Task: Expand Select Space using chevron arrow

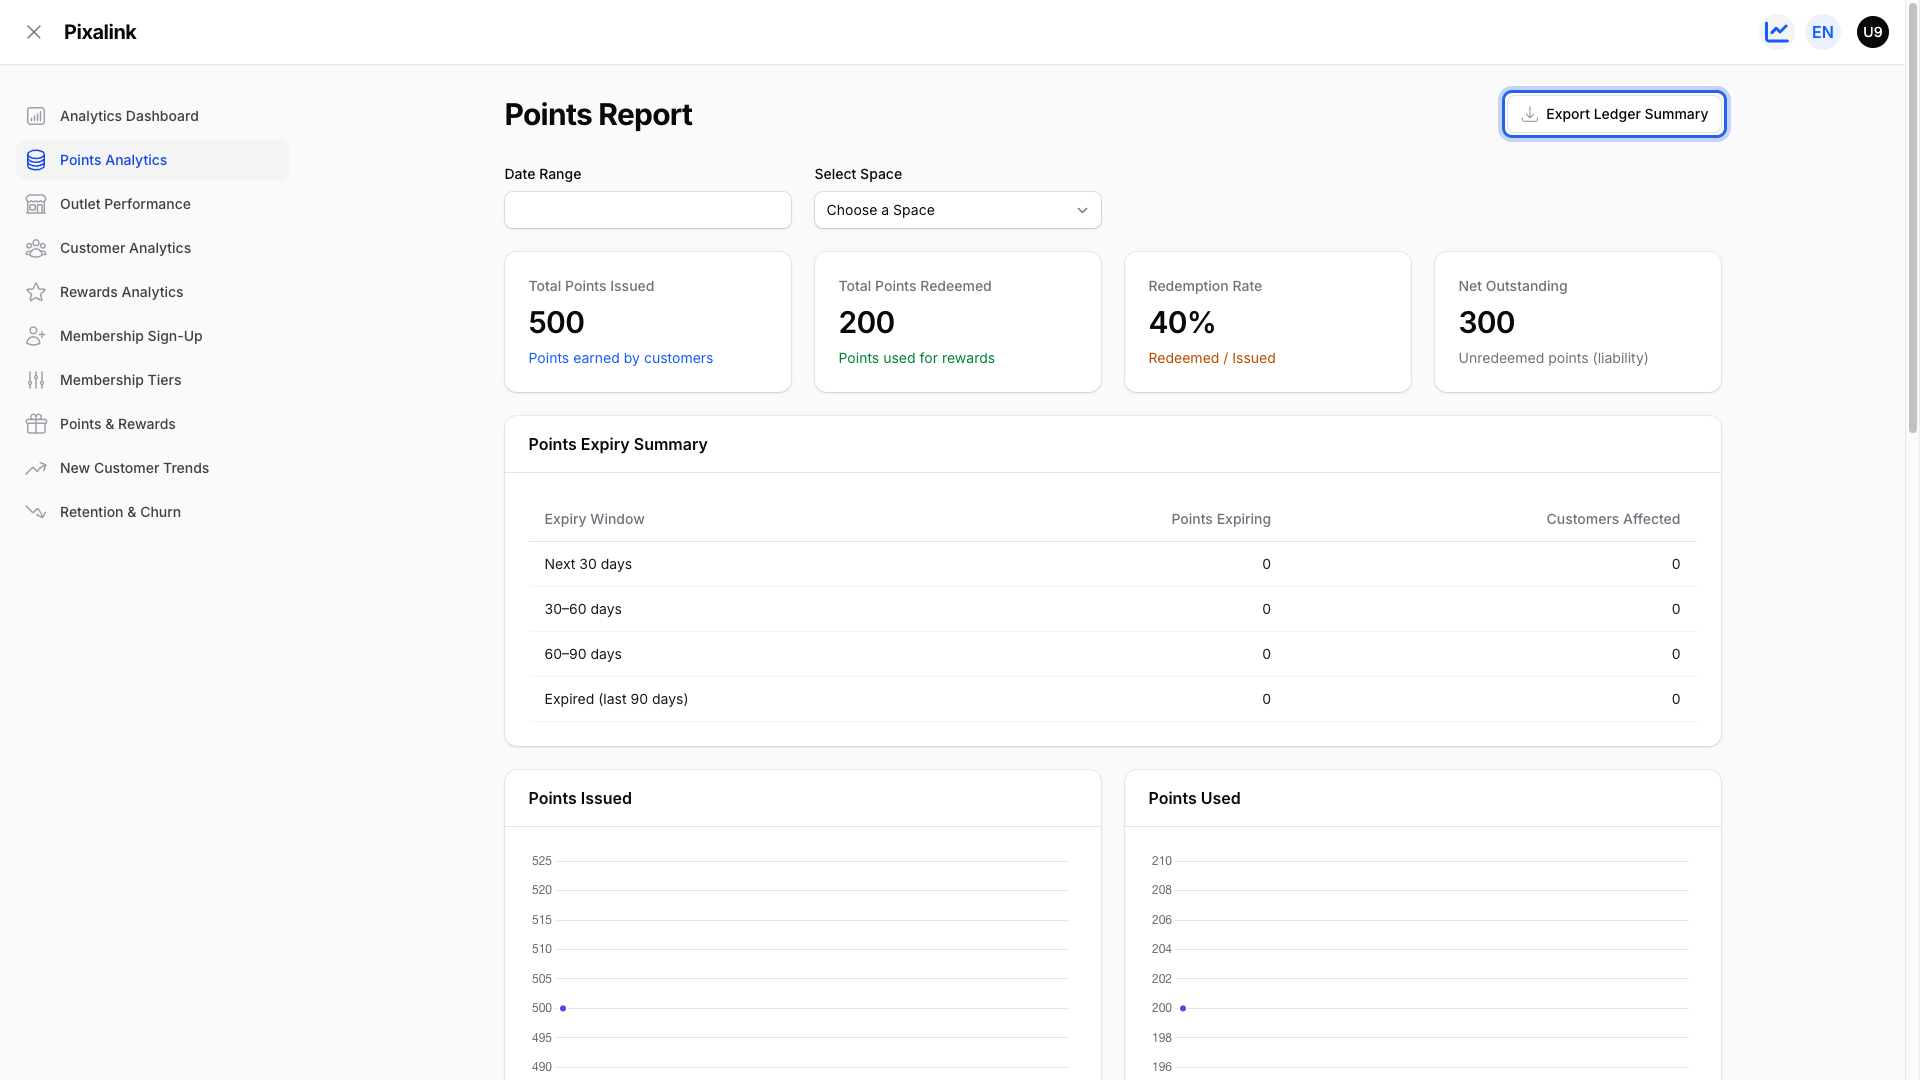Action: click(x=1082, y=210)
